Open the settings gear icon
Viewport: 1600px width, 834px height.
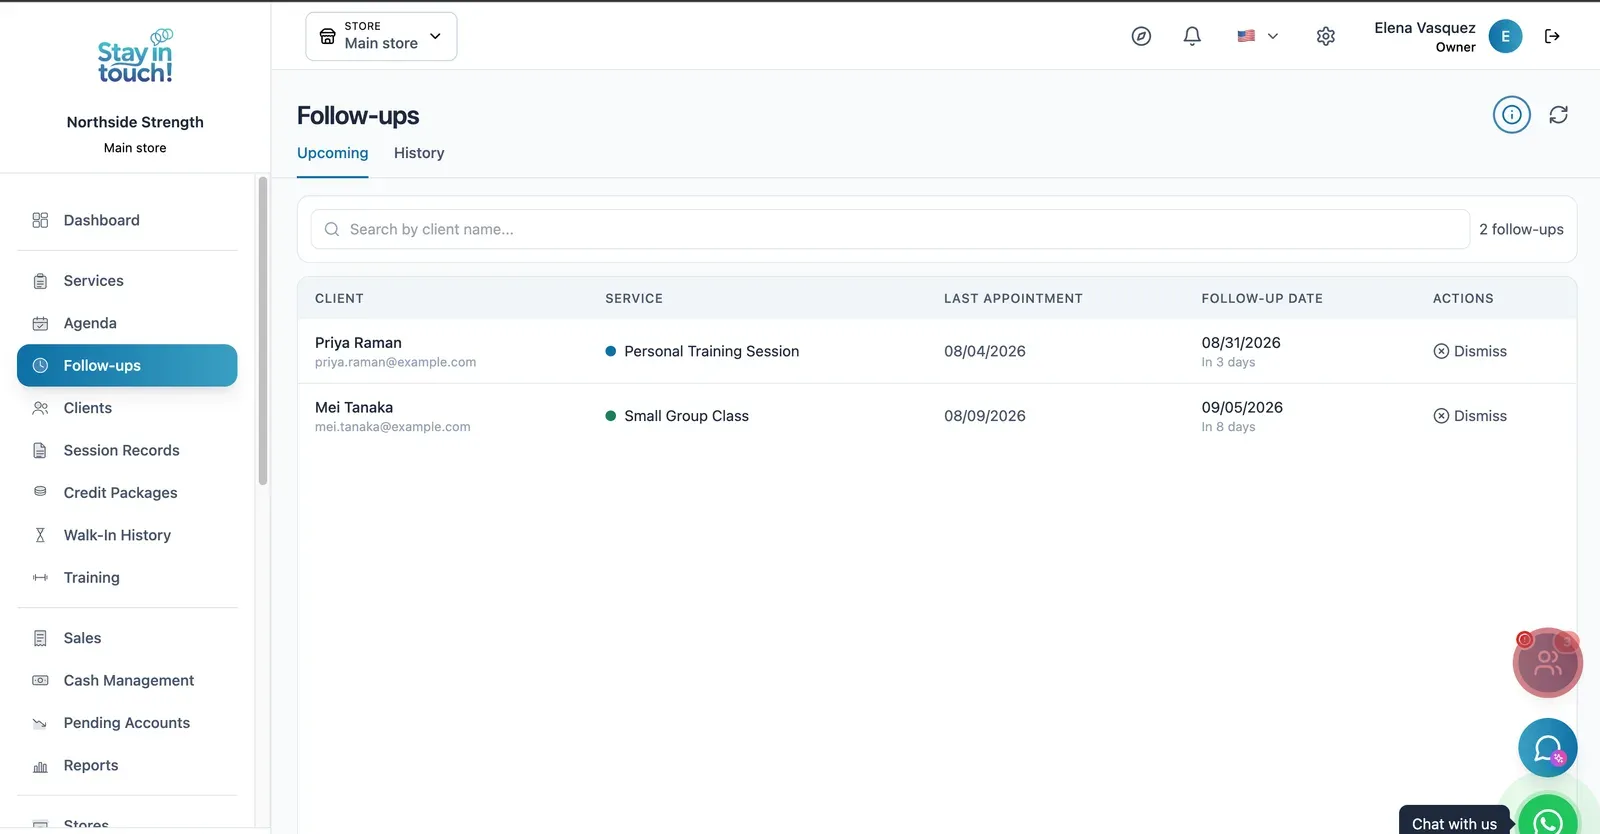pyautogui.click(x=1326, y=36)
